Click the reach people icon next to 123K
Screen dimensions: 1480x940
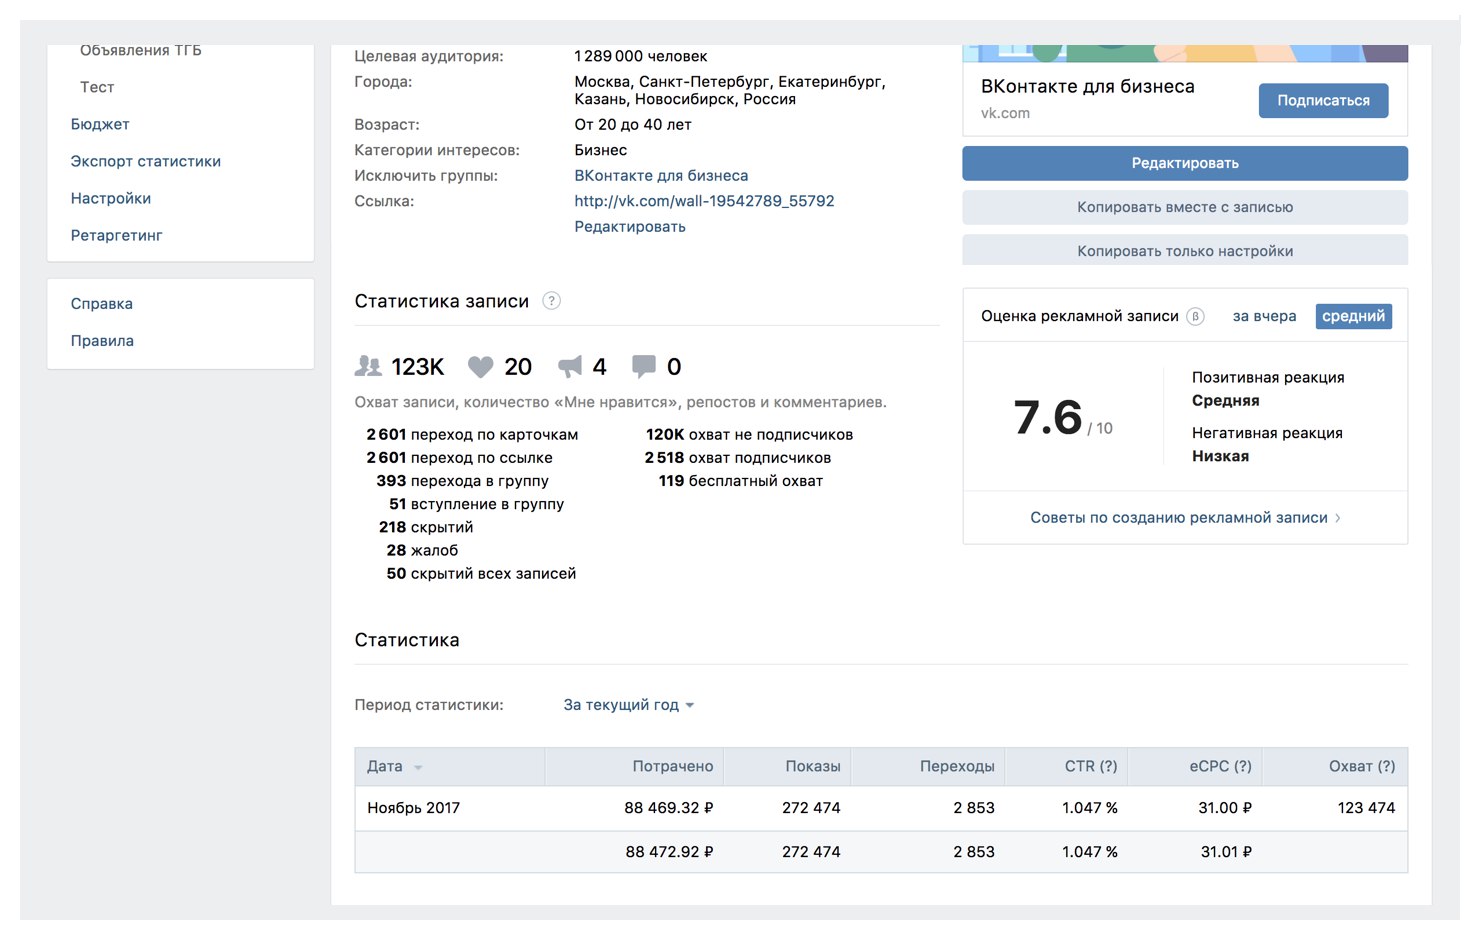tap(368, 367)
